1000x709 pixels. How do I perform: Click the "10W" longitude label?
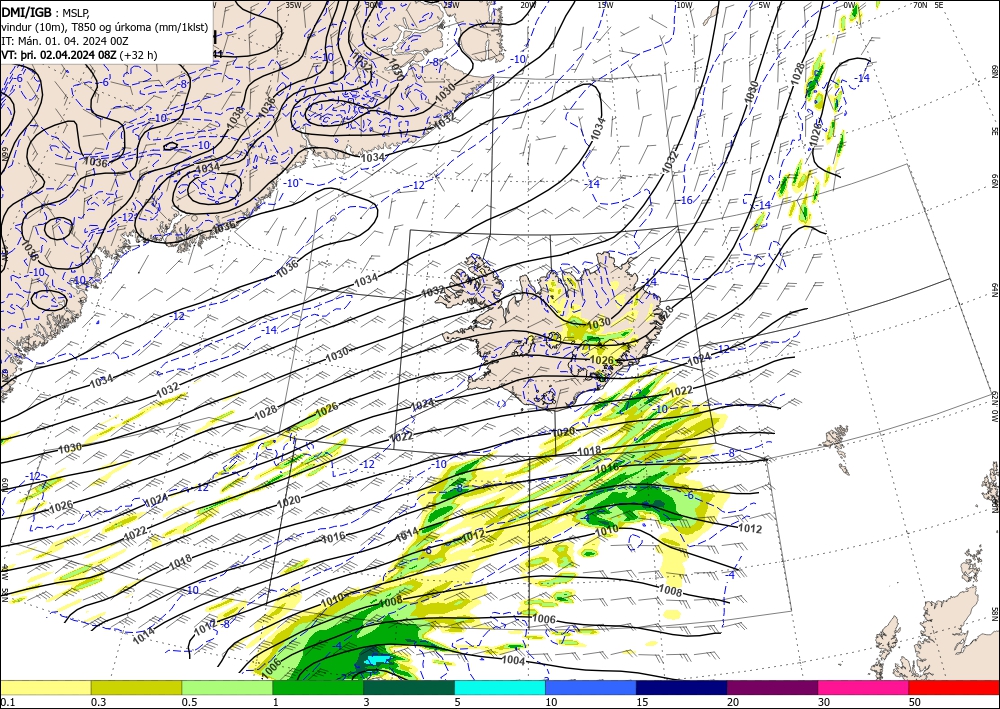pyautogui.click(x=684, y=4)
